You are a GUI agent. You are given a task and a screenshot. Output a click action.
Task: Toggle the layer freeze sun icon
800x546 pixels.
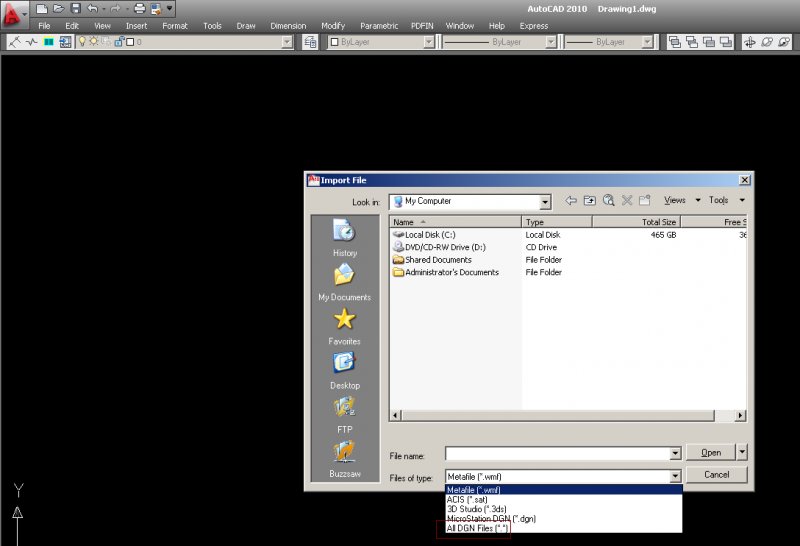click(x=94, y=41)
